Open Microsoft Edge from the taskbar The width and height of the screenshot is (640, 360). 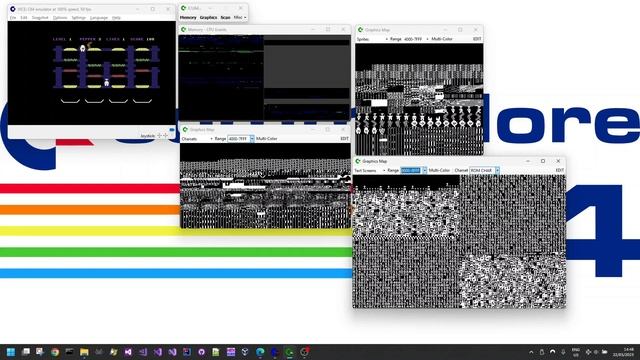point(260,352)
